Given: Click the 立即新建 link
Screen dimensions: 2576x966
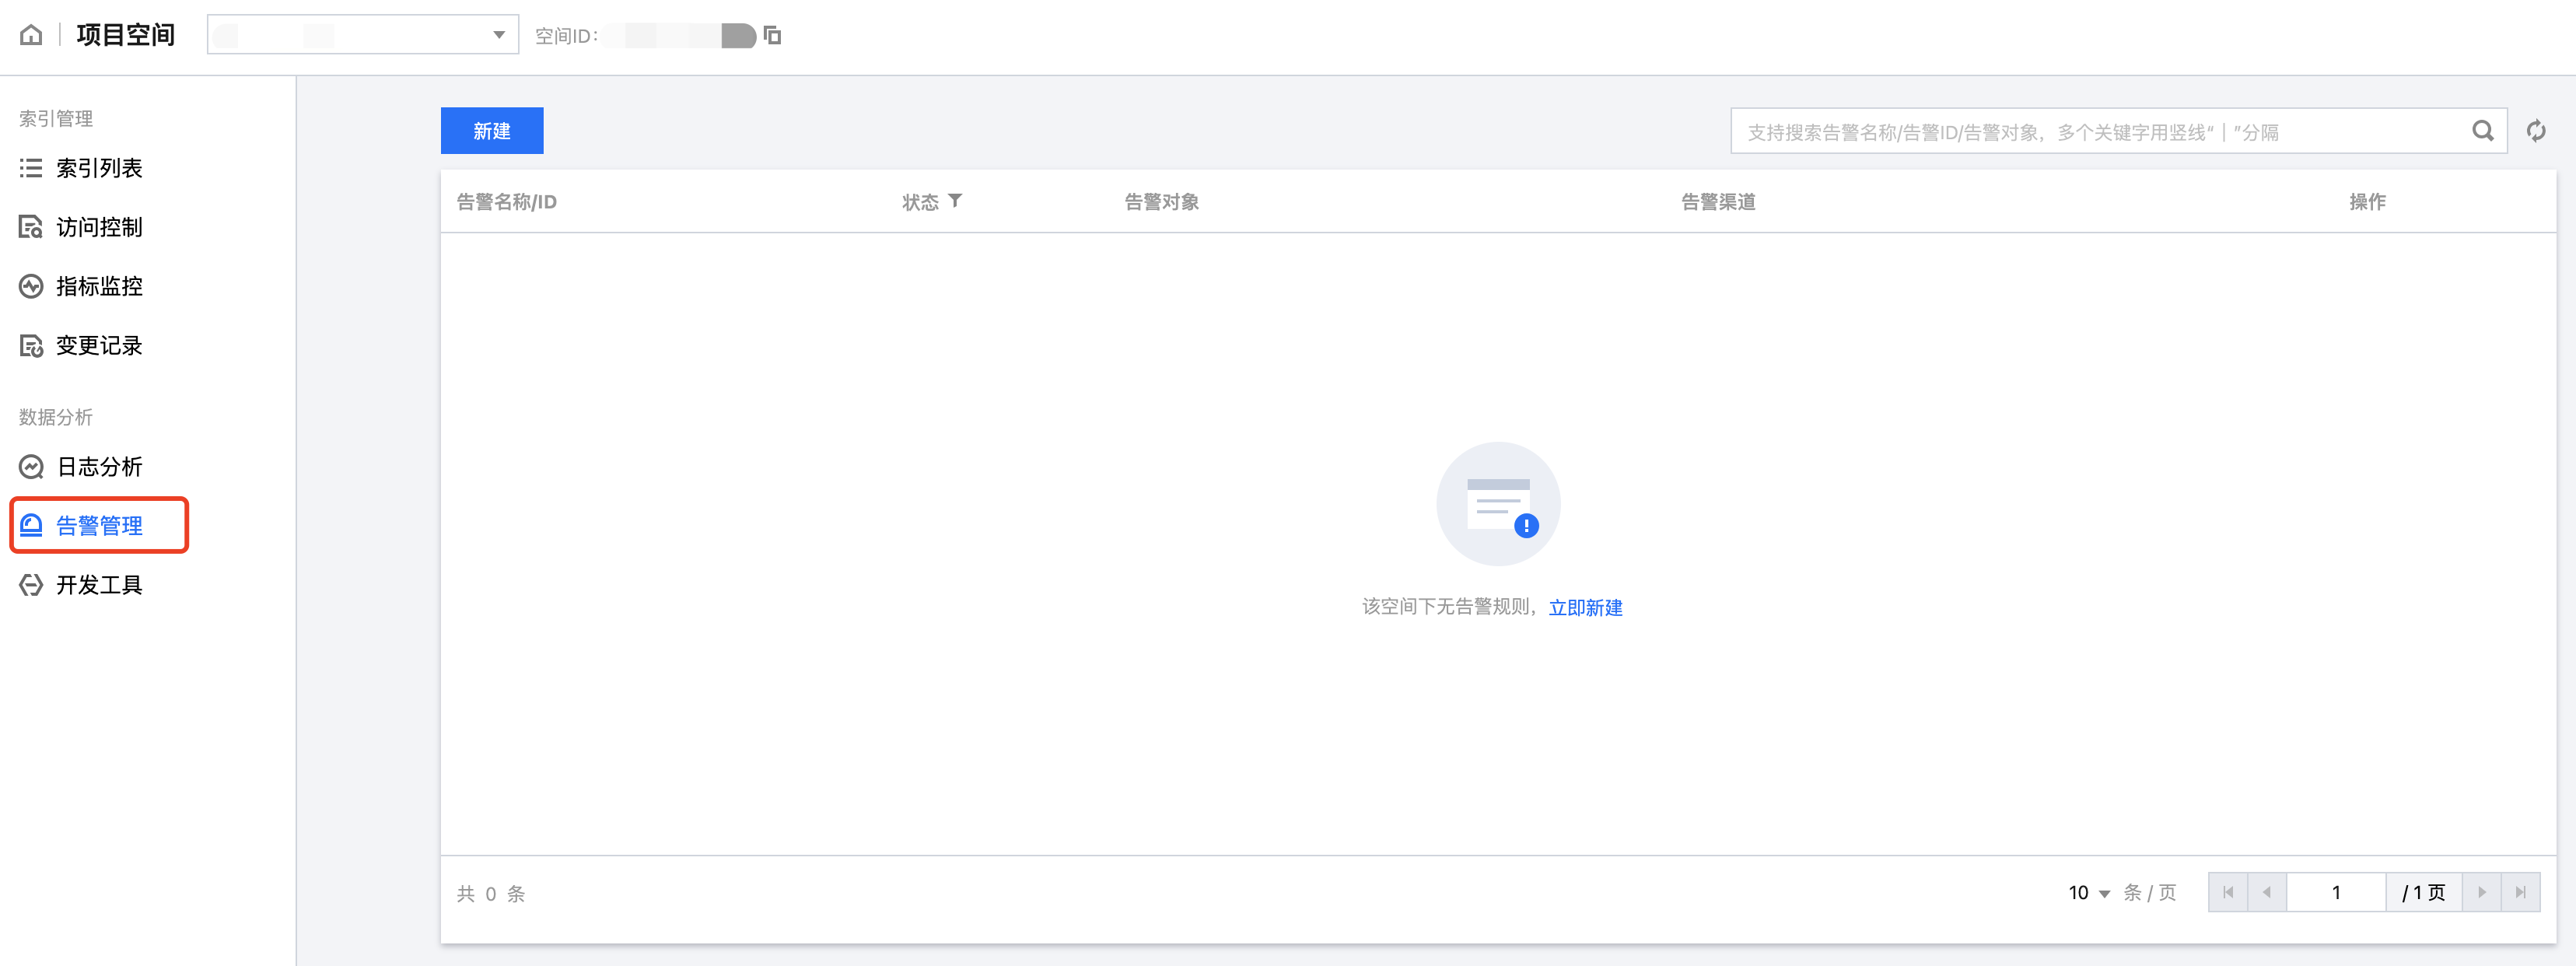Looking at the screenshot, I should [1585, 607].
